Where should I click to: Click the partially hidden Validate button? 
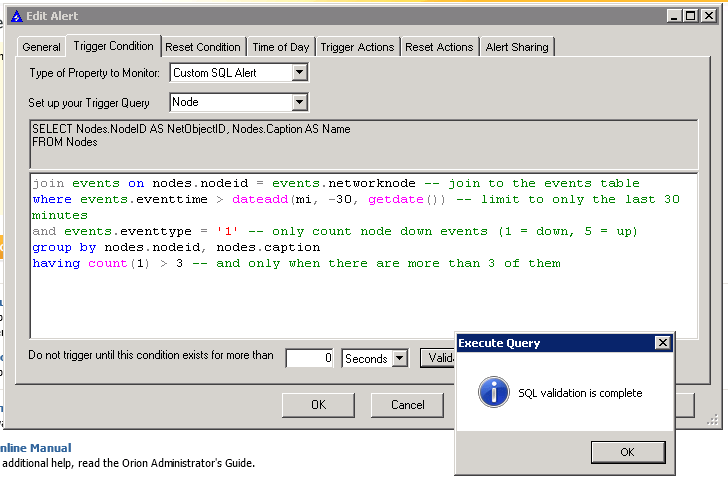437,358
